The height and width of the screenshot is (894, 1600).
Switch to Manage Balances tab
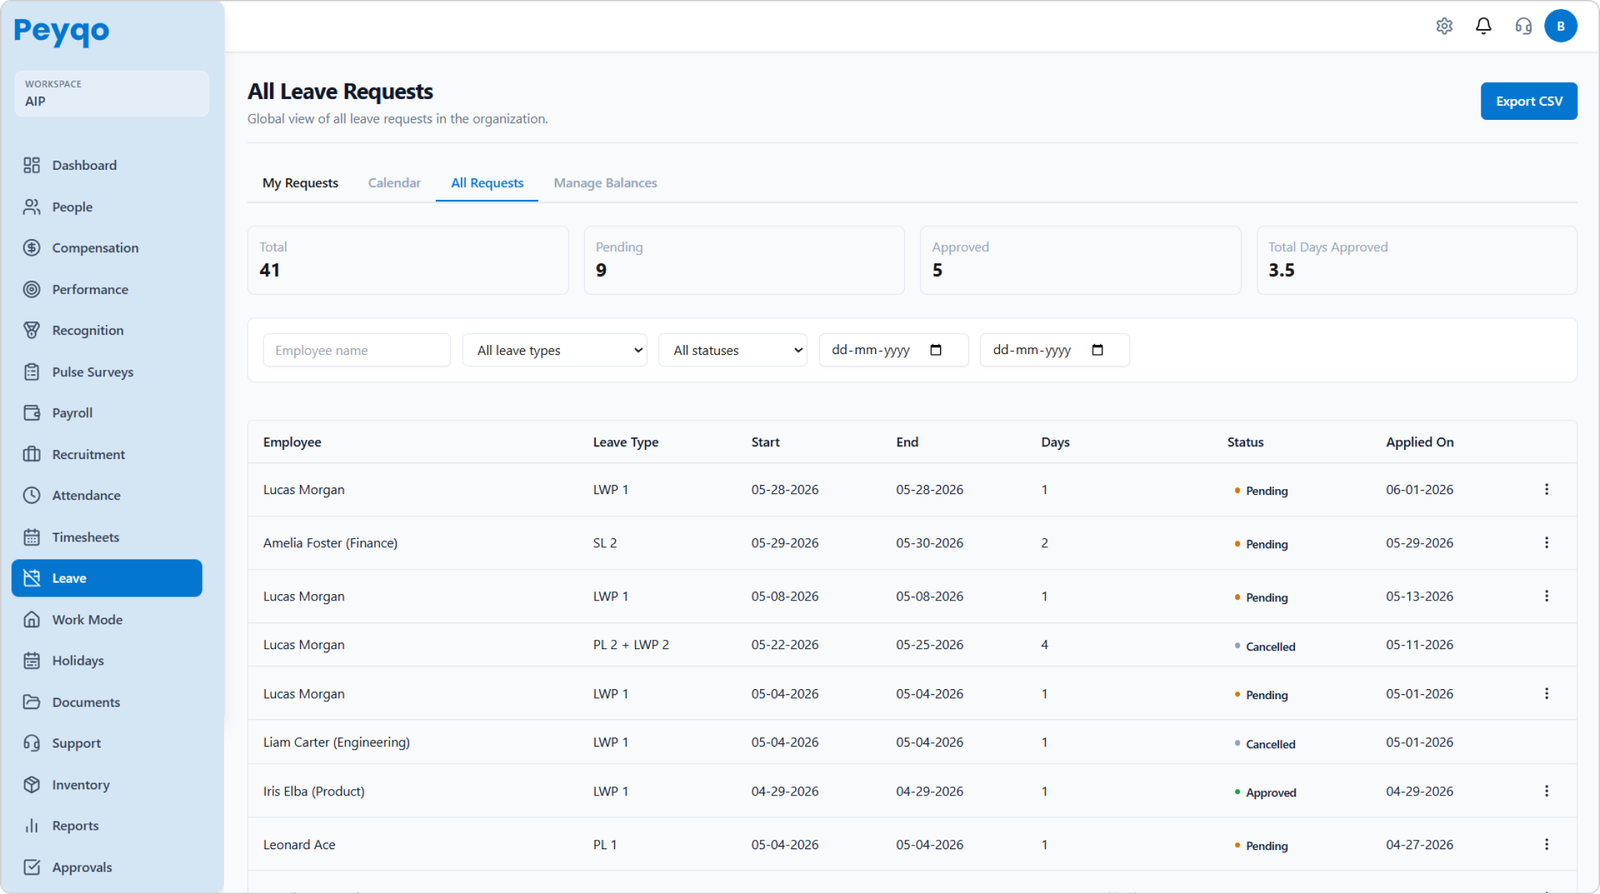point(605,183)
